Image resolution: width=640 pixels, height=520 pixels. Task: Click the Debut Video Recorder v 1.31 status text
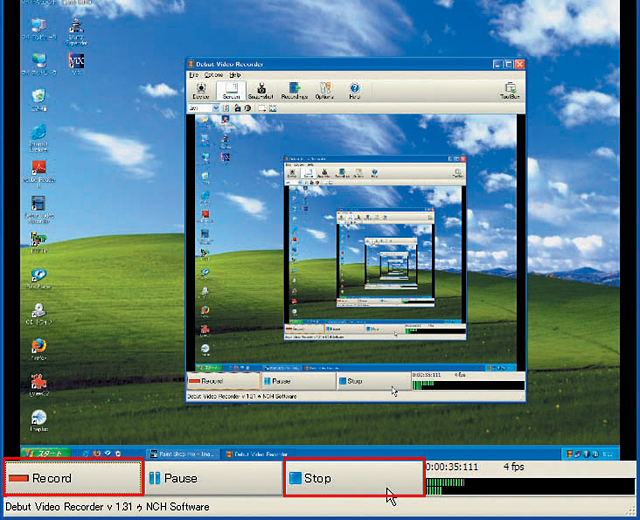point(107,507)
